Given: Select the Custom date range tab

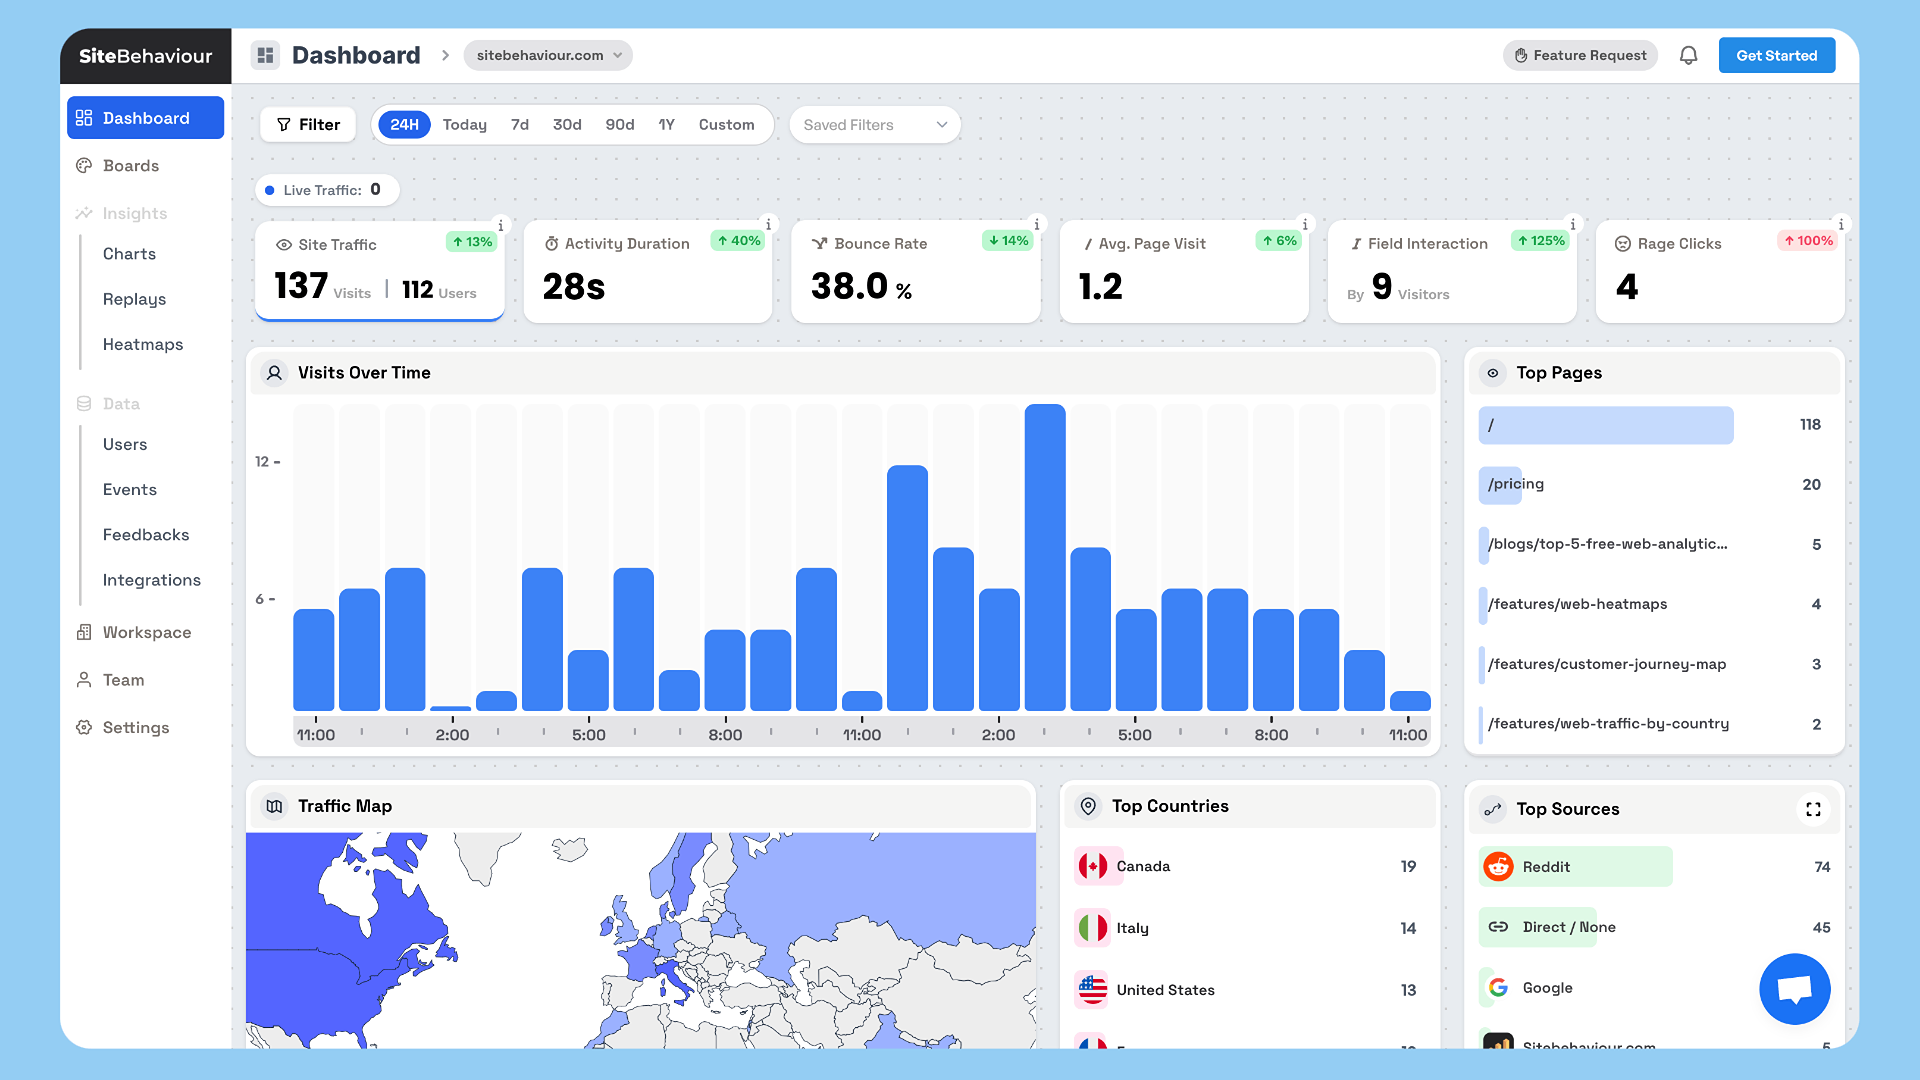Looking at the screenshot, I should 725,124.
